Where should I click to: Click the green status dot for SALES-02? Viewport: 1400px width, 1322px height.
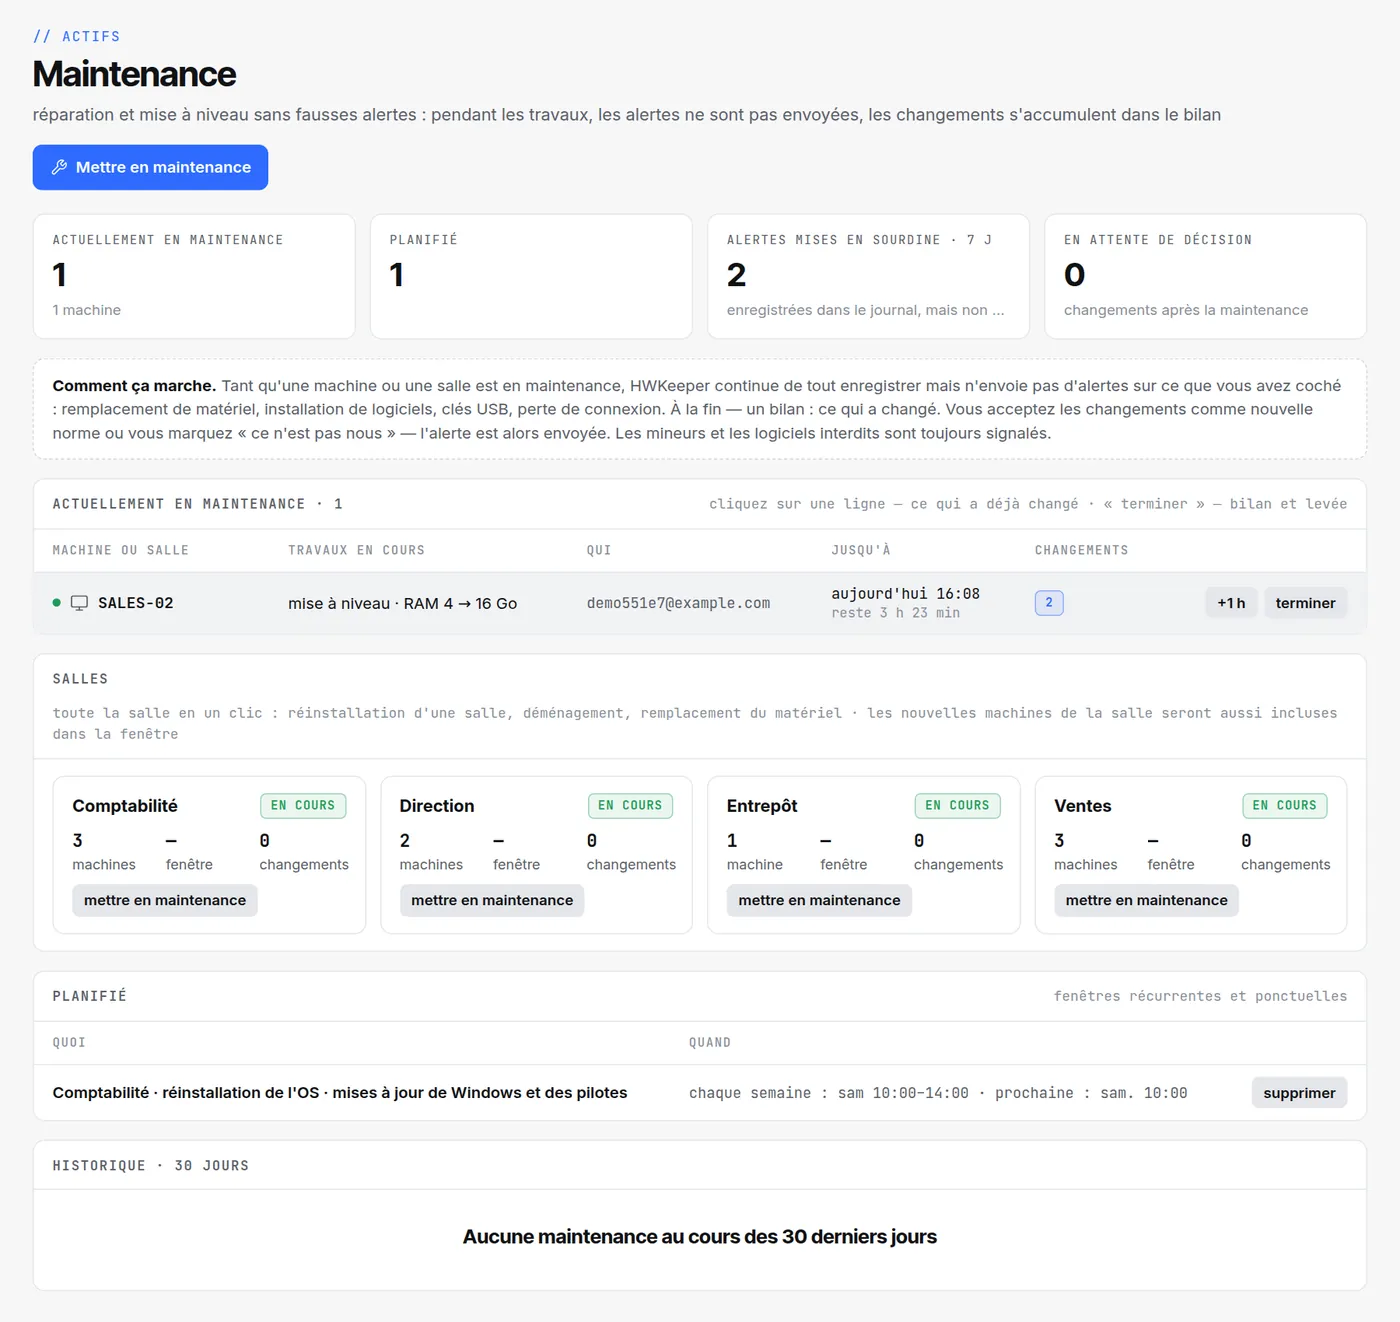57,603
